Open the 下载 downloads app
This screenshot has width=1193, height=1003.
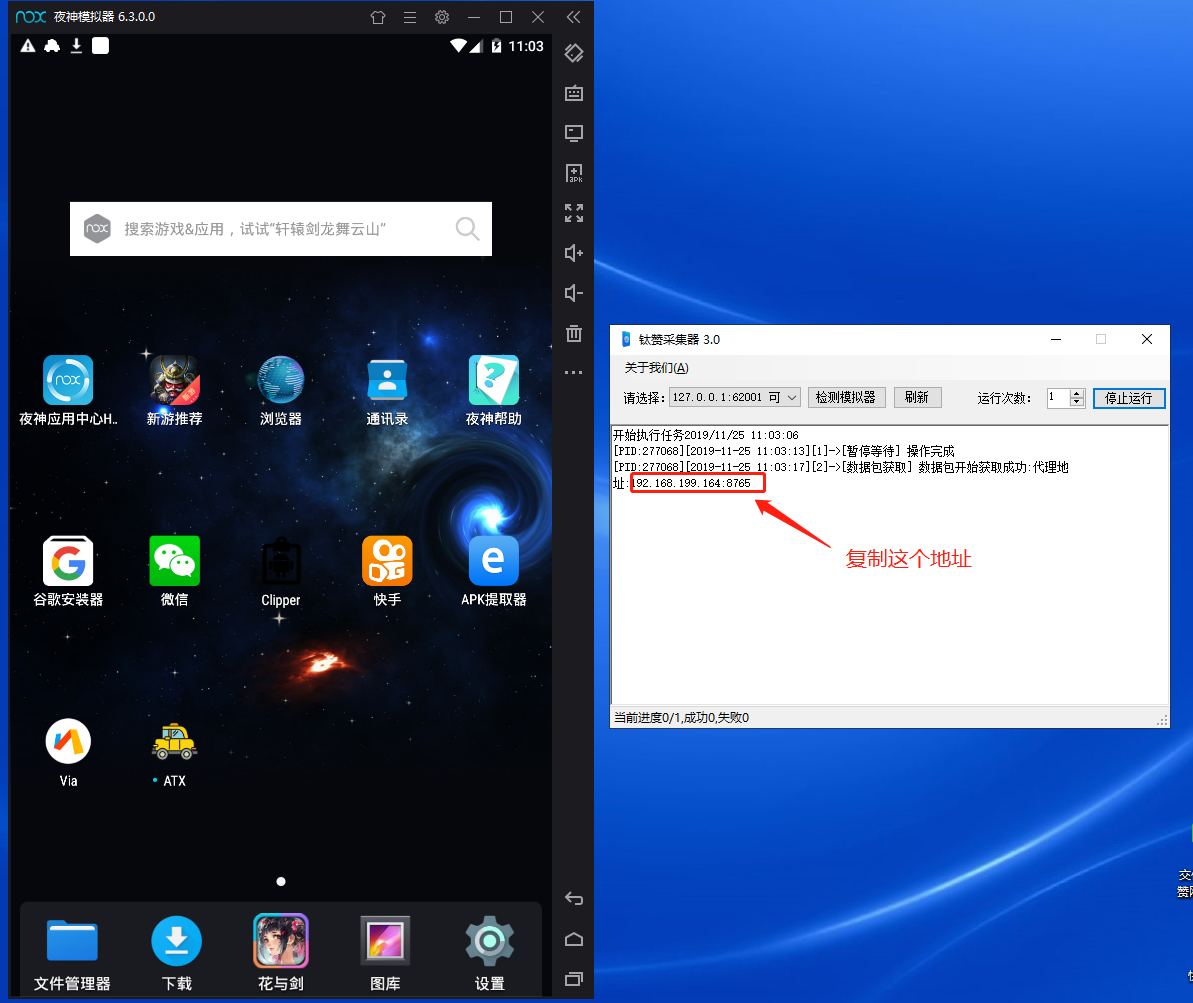pos(177,941)
